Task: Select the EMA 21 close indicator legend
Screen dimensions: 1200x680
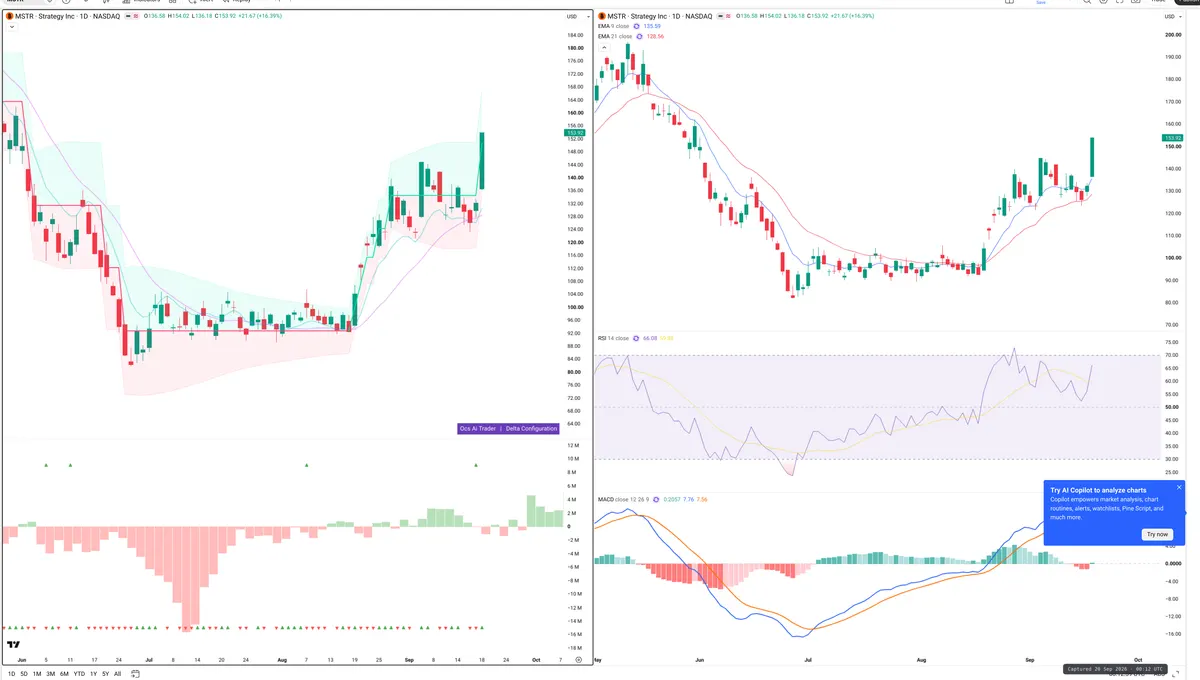Action: tap(615, 36)
